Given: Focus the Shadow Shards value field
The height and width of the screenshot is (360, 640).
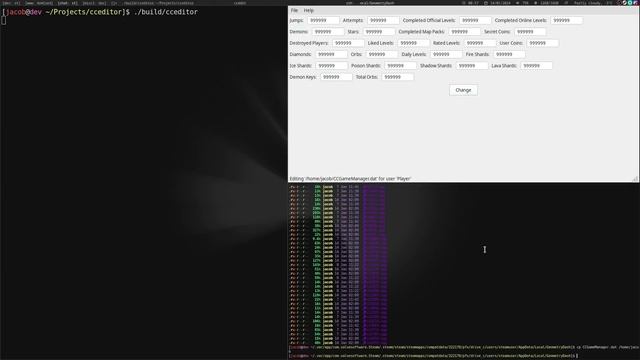Looking at the screenshot, I should (472, 66).
